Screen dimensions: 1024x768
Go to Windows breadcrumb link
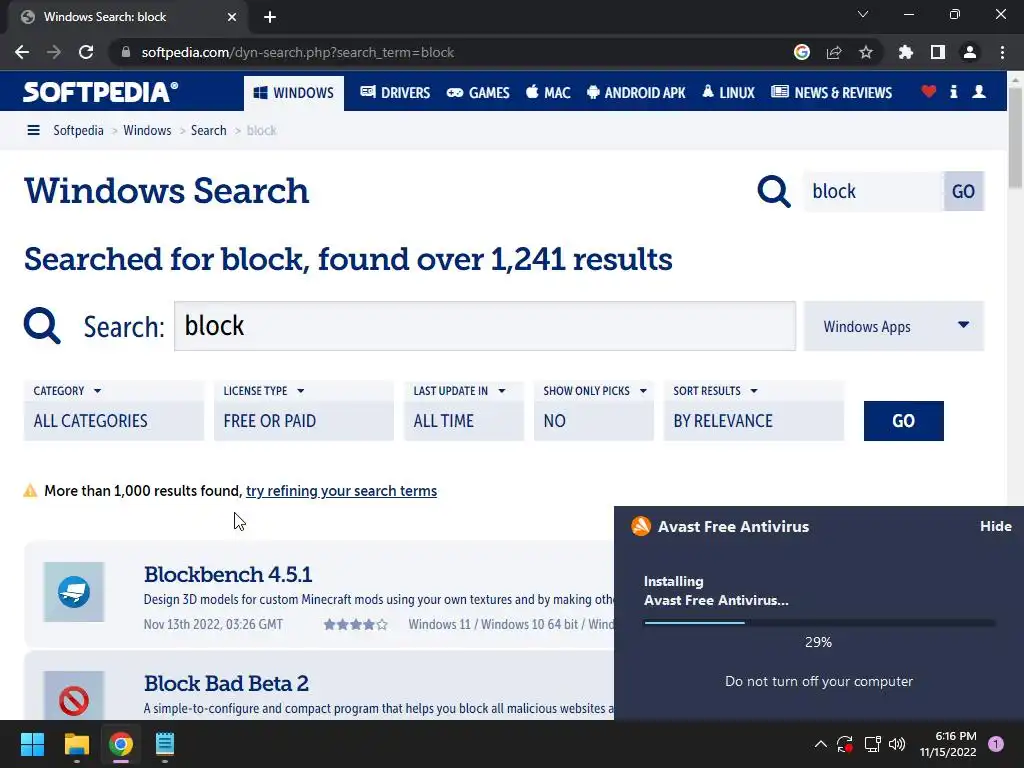coord(147,130)
